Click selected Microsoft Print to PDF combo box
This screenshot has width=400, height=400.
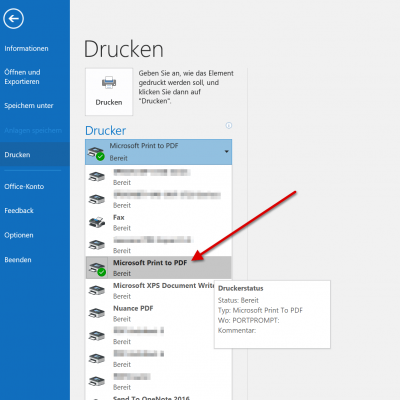pyautogui.click(x=159, y=152)
